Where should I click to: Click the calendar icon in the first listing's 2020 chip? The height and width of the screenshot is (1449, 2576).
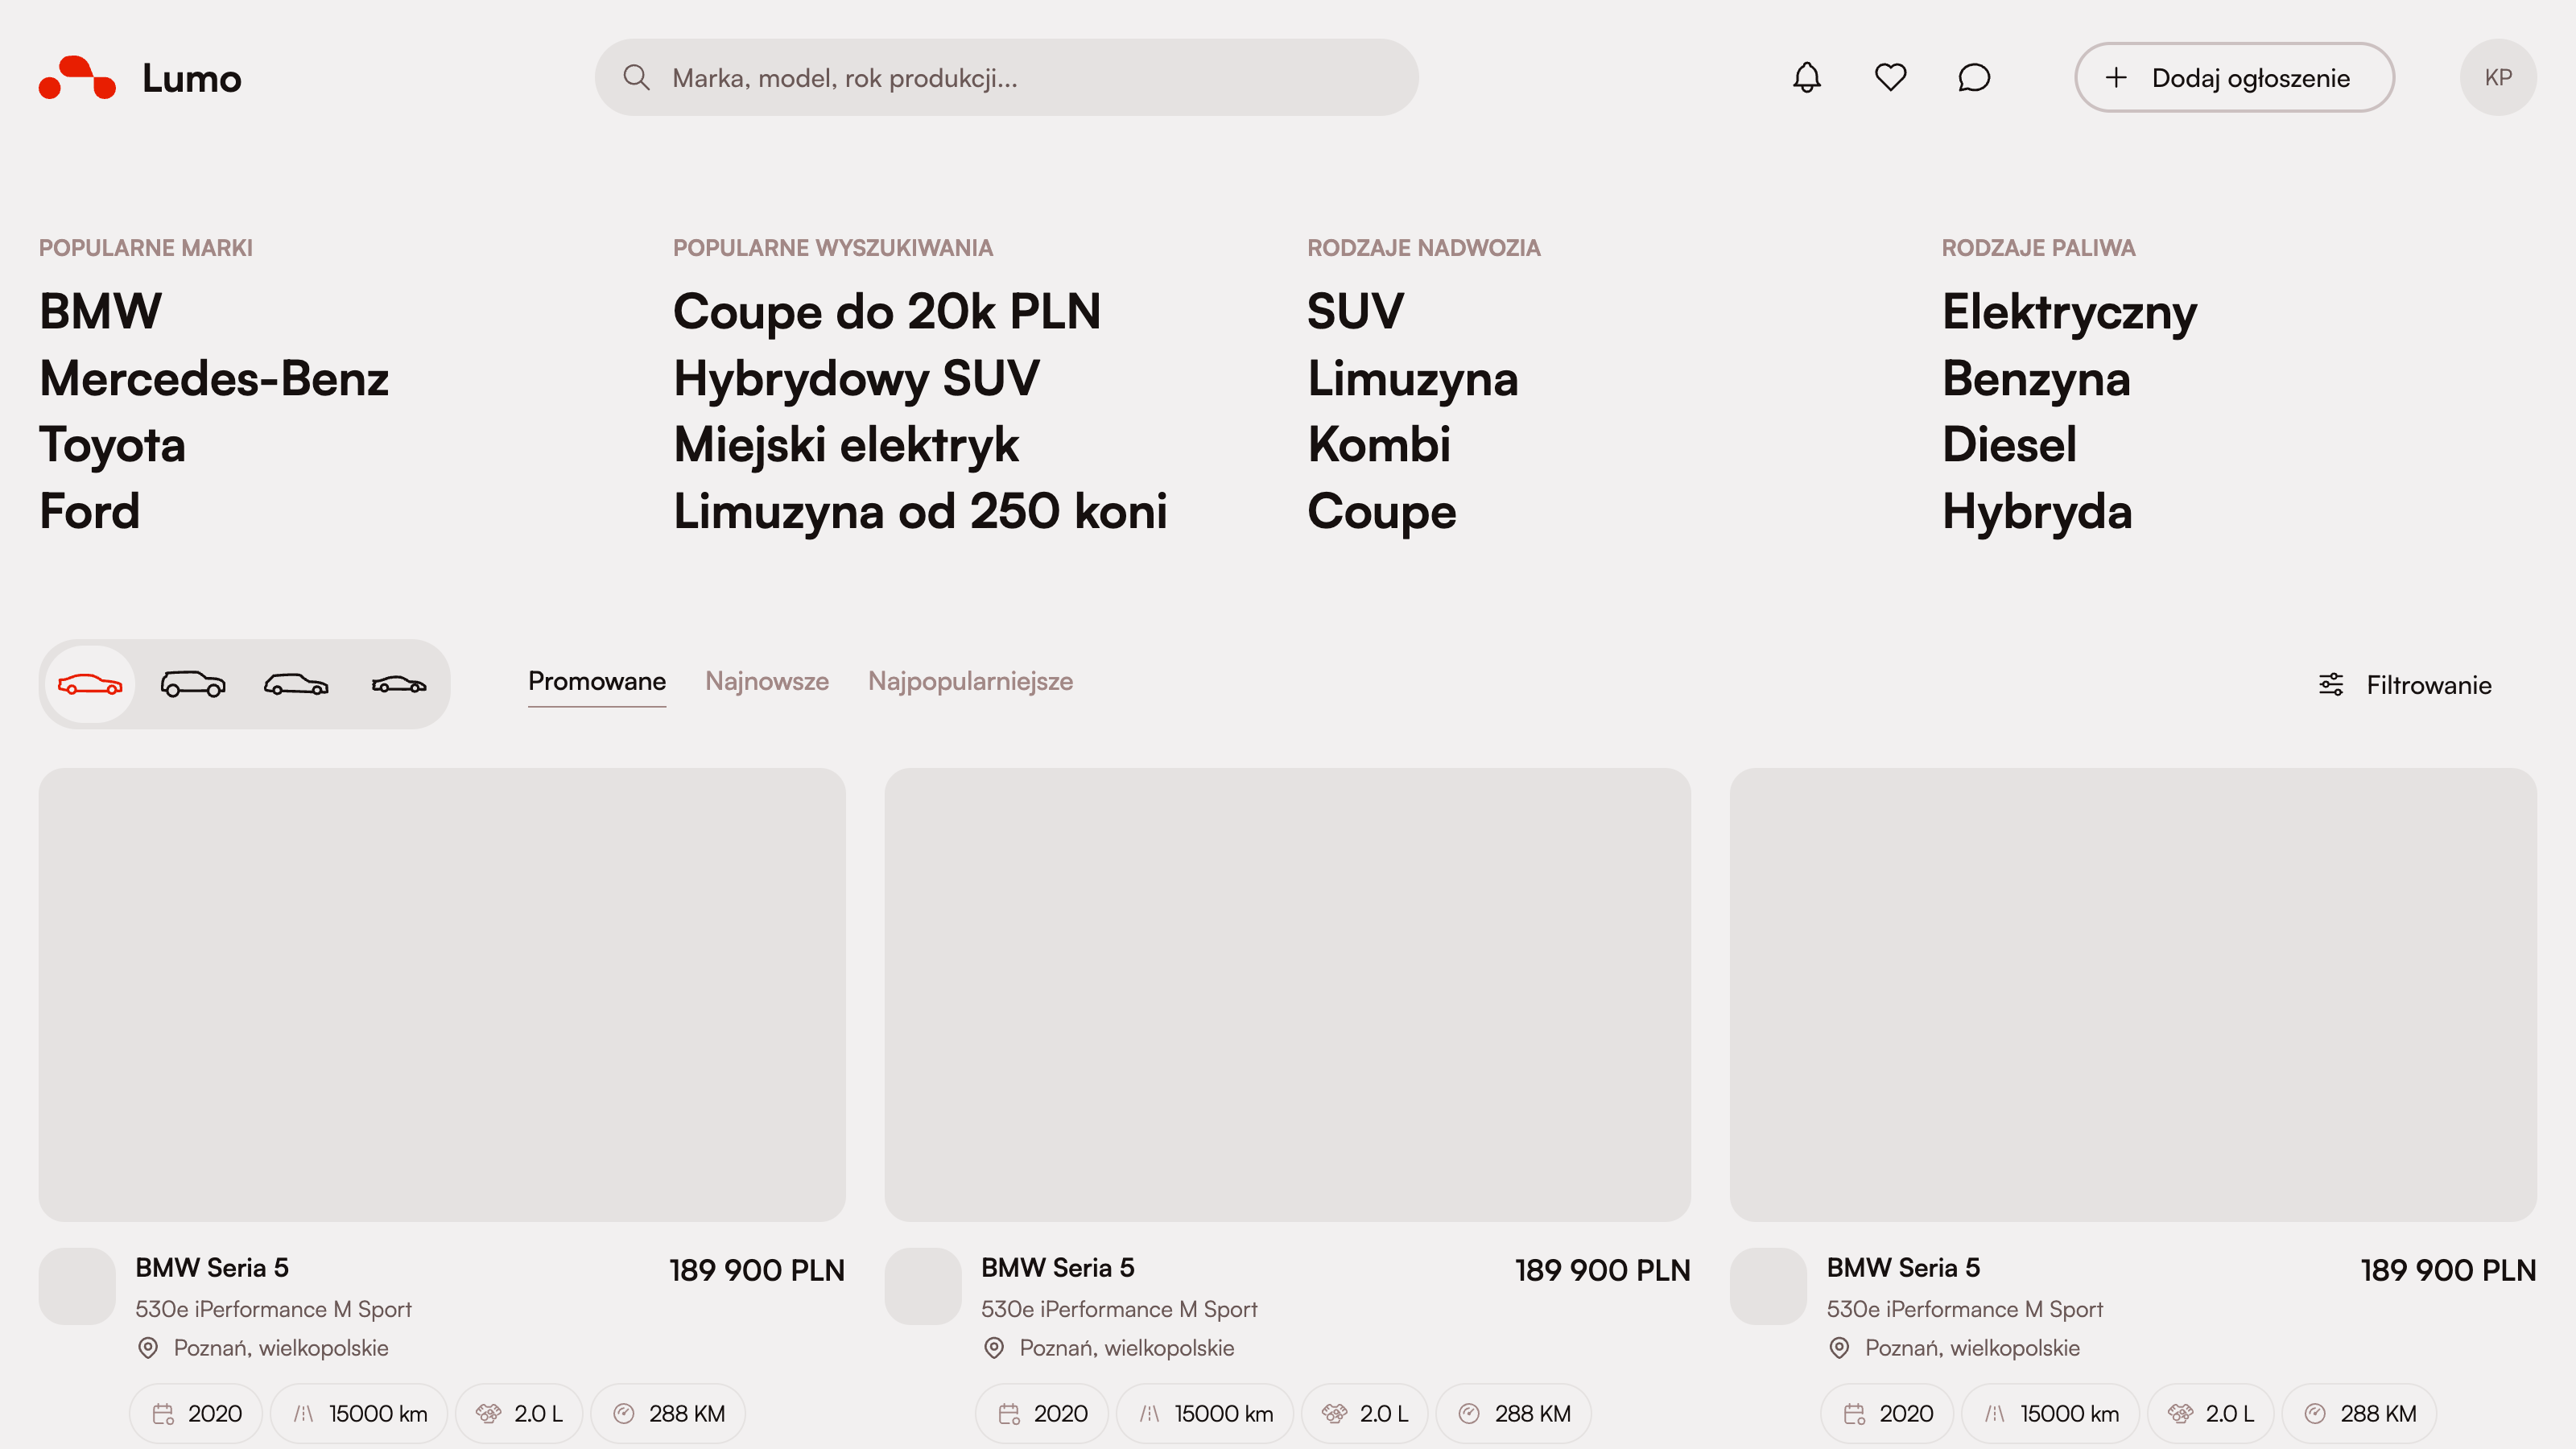[163, 1414]
